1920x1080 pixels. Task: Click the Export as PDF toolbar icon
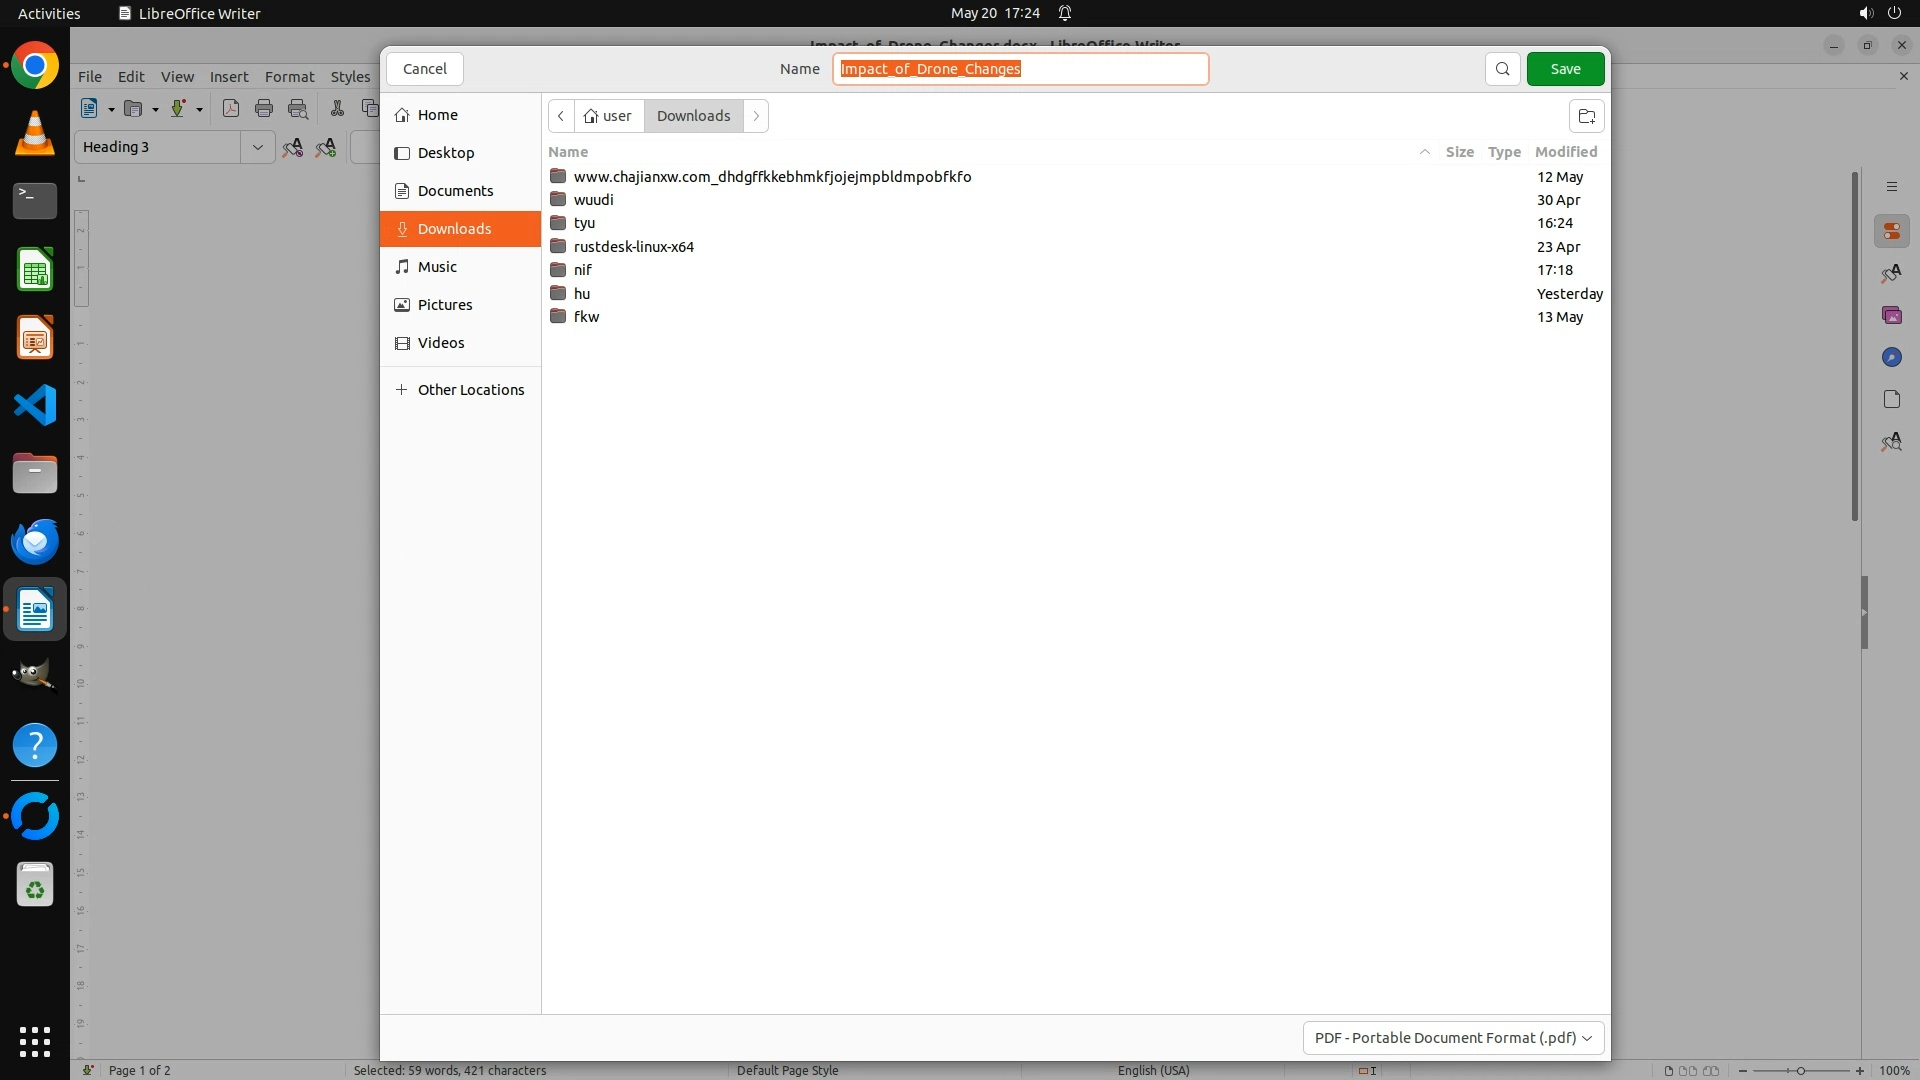coord(231,109)
